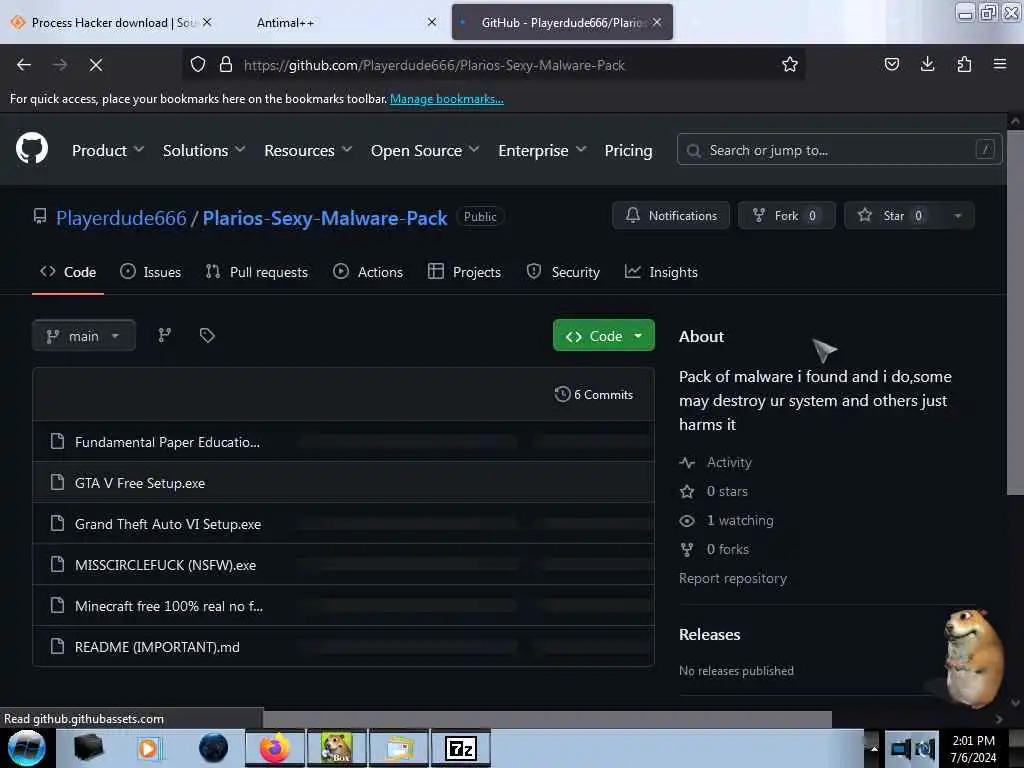Click the Notifications button
The image size is (1024, 768).
(671, 216)
